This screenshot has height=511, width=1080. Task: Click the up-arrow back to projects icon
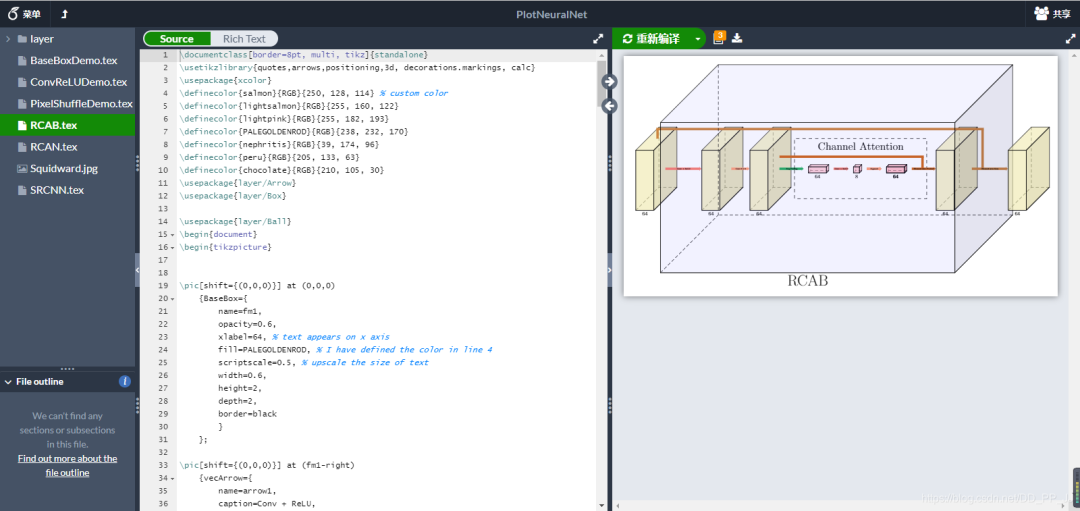click(x=65, y=14)
